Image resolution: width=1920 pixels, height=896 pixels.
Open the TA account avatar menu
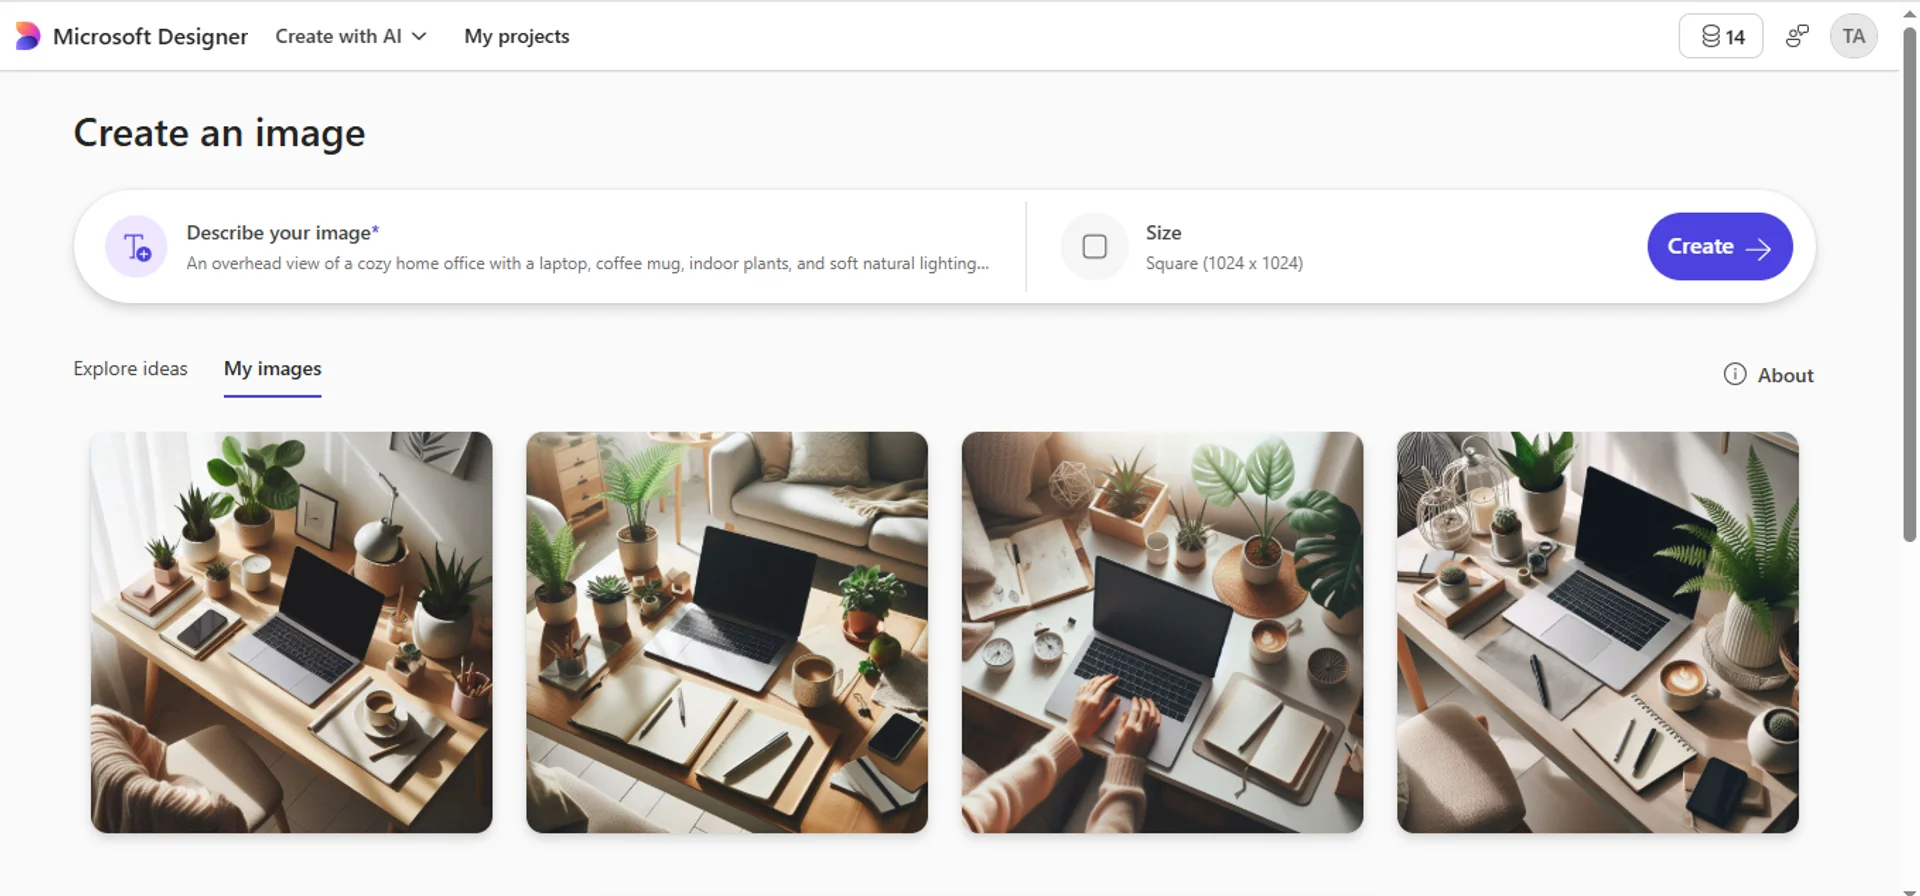[x=1853, y=36]
